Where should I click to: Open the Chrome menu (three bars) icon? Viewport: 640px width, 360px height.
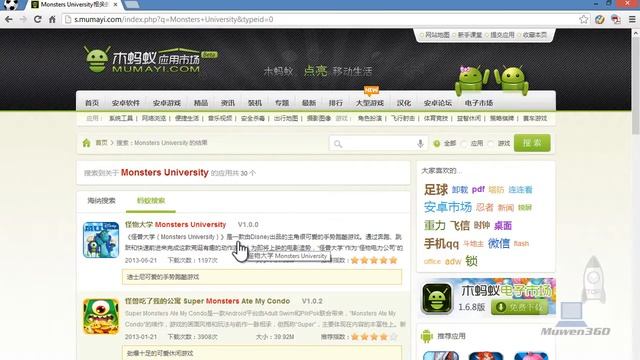click(x=632, y=19)
